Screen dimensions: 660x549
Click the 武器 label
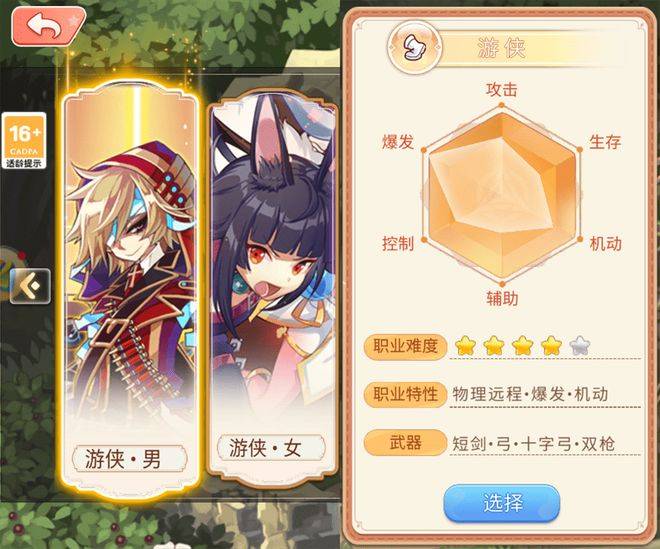pyautogui.click(x=405, y=442)
